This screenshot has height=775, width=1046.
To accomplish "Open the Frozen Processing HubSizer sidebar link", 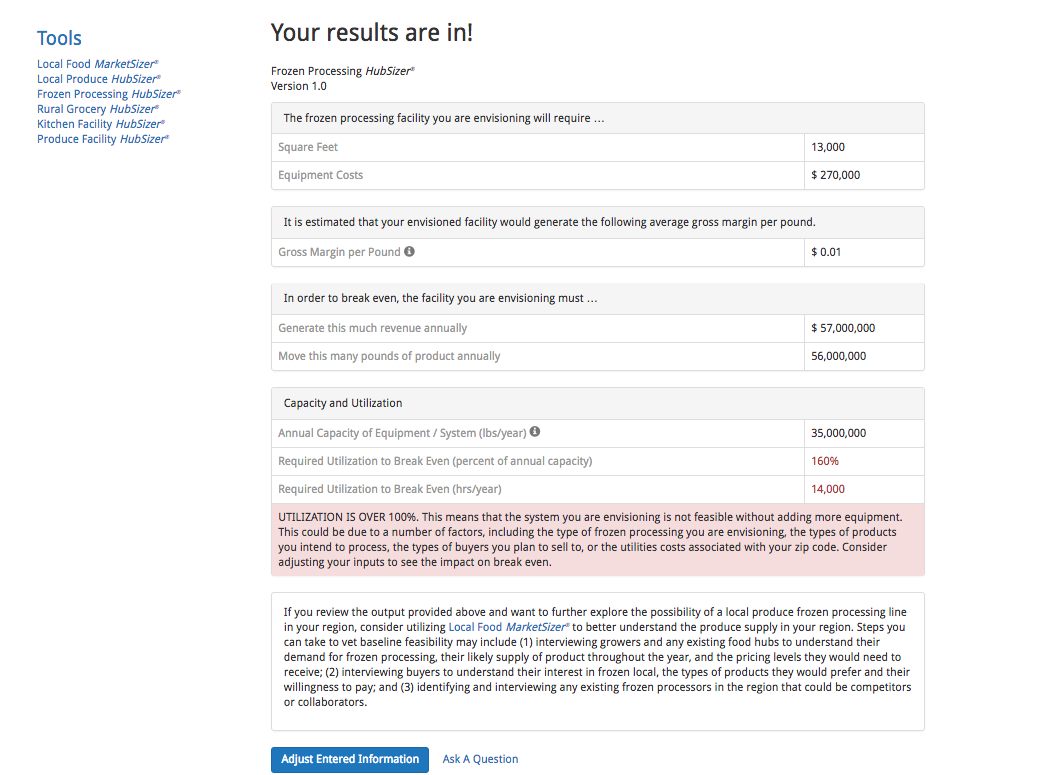I will (x=109, y=94).
